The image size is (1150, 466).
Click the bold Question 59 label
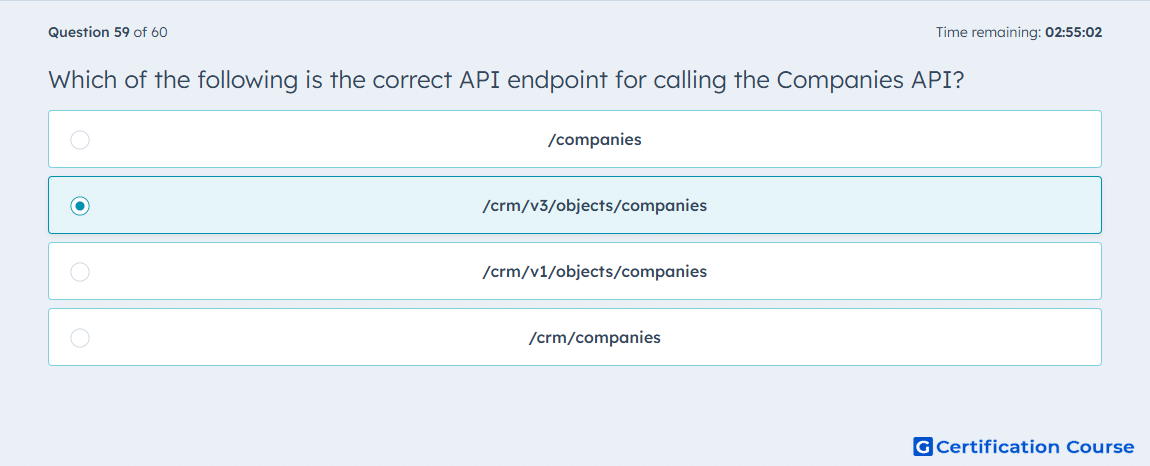[89, 32]
